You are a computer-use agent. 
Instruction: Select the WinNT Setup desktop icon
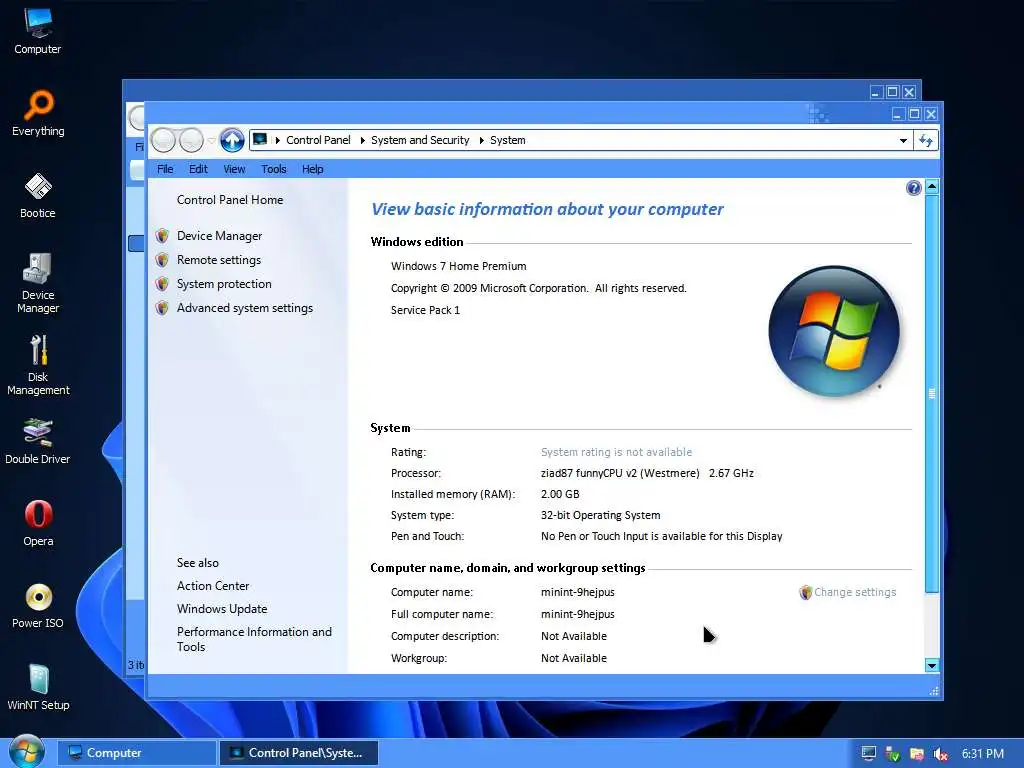[x=38, y=688]
